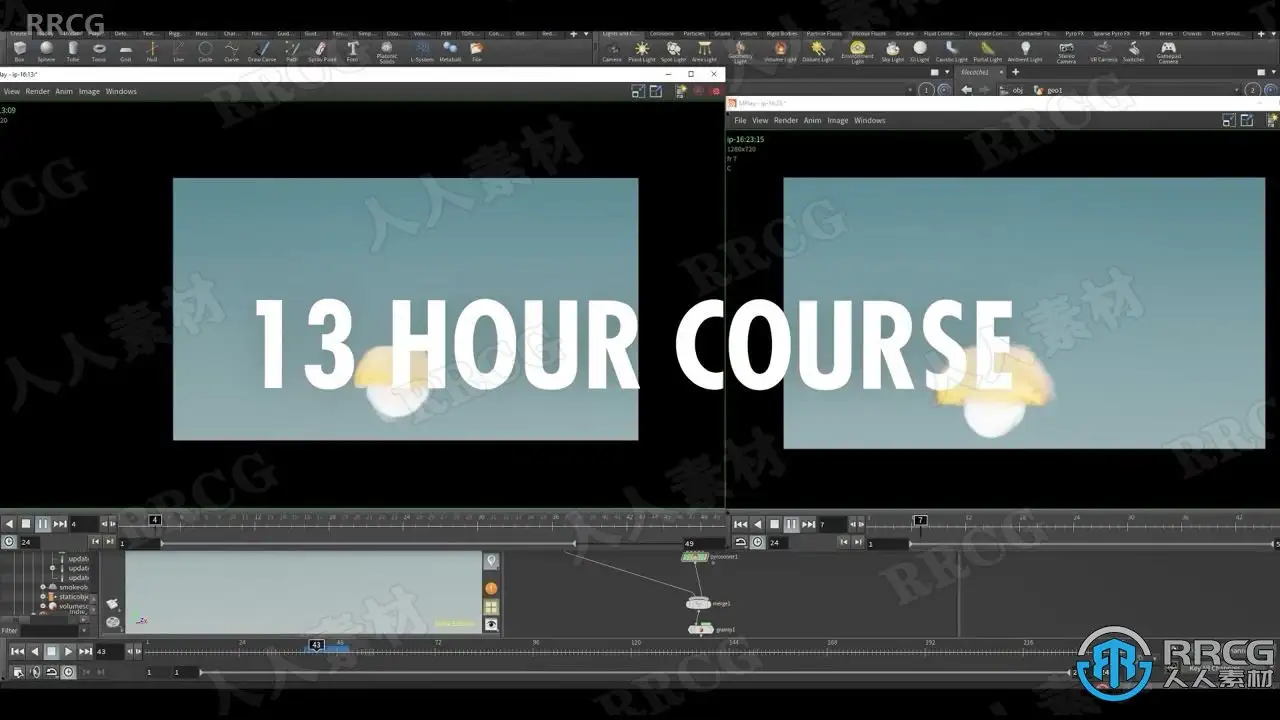Navigate back in the network editor
This screenshot has height=720, width=1280.
967,90
